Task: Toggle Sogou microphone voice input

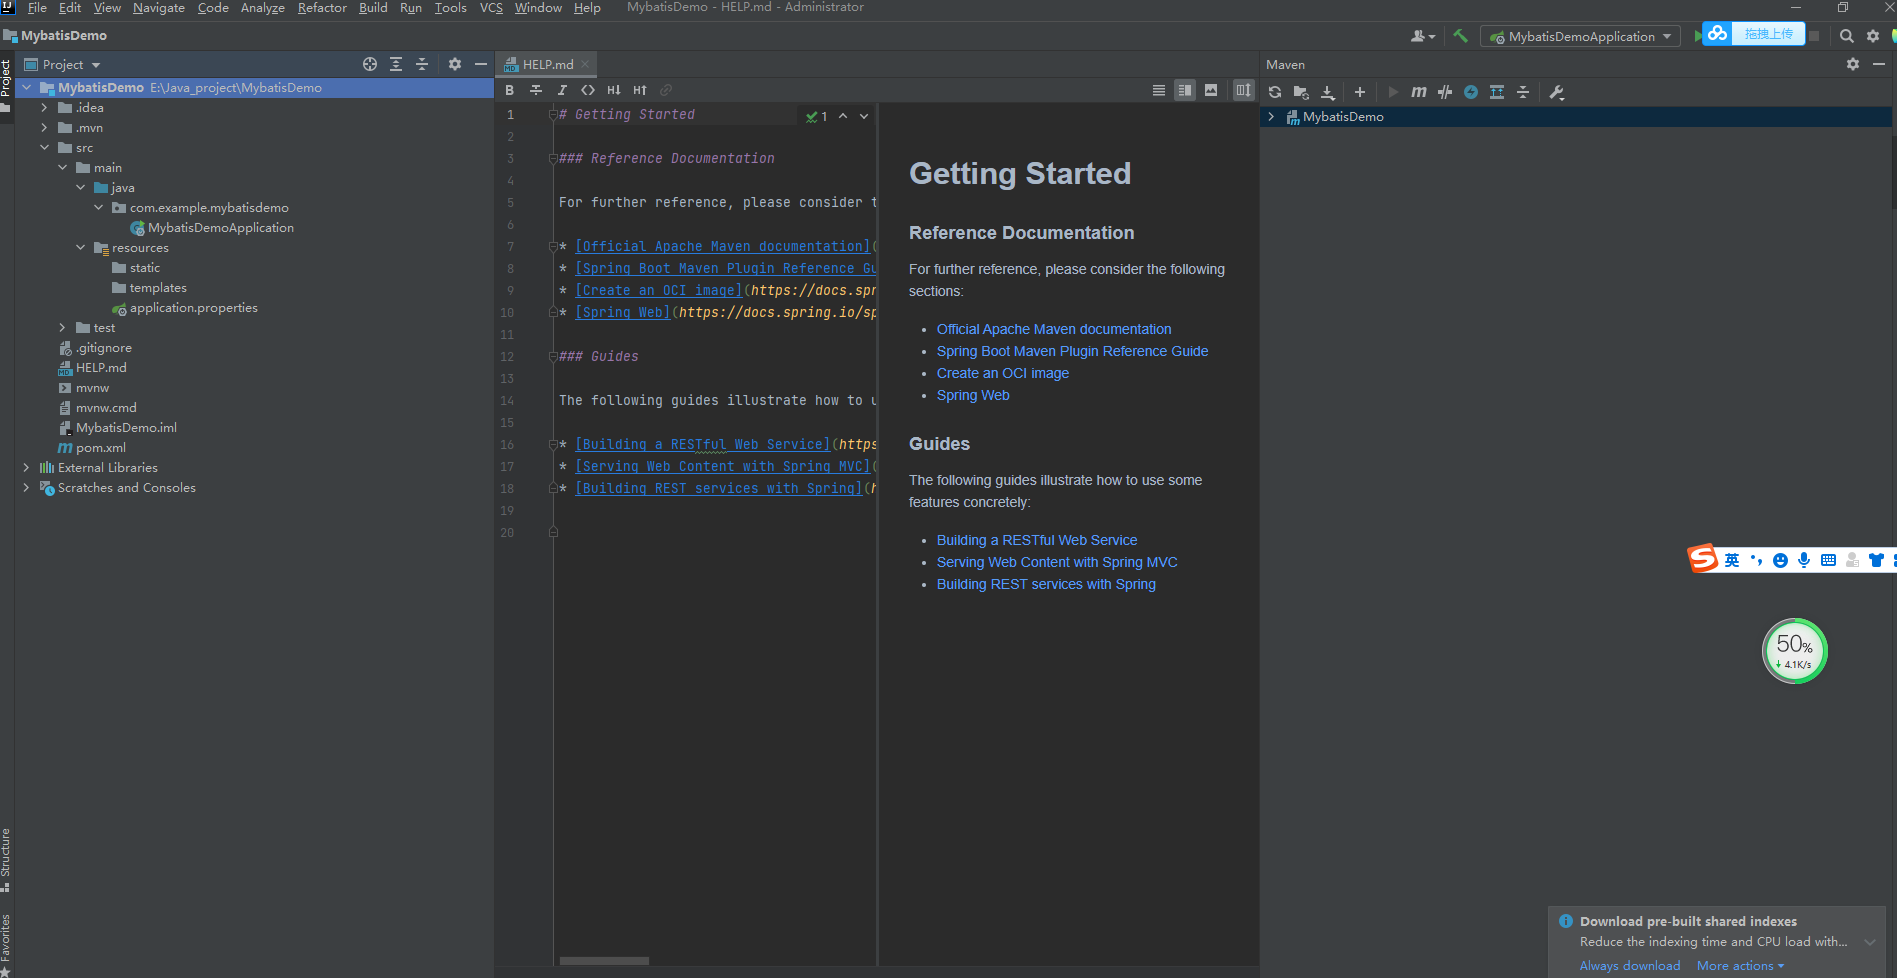Action: tap(1804, 560)
